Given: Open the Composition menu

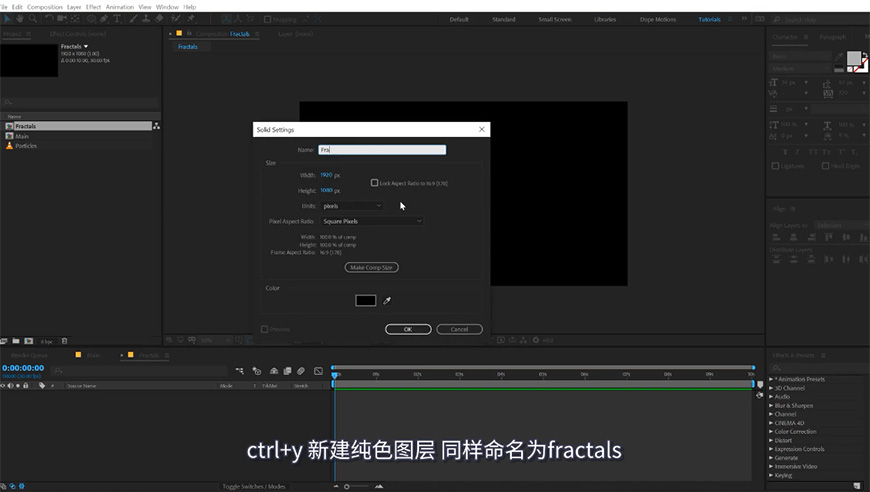Looking at the screenshot, I should (44, 7).
